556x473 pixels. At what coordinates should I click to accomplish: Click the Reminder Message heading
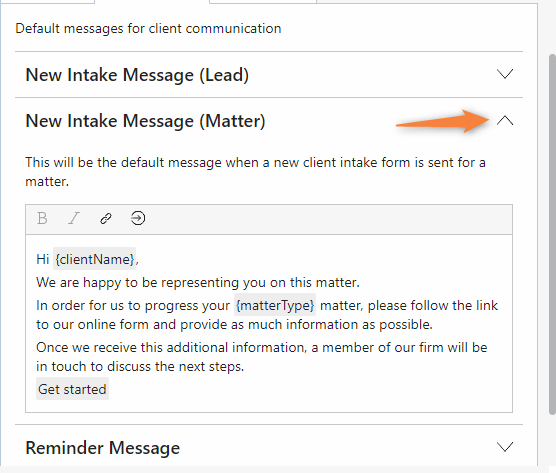pyautogui.click(x=102, y=447)
